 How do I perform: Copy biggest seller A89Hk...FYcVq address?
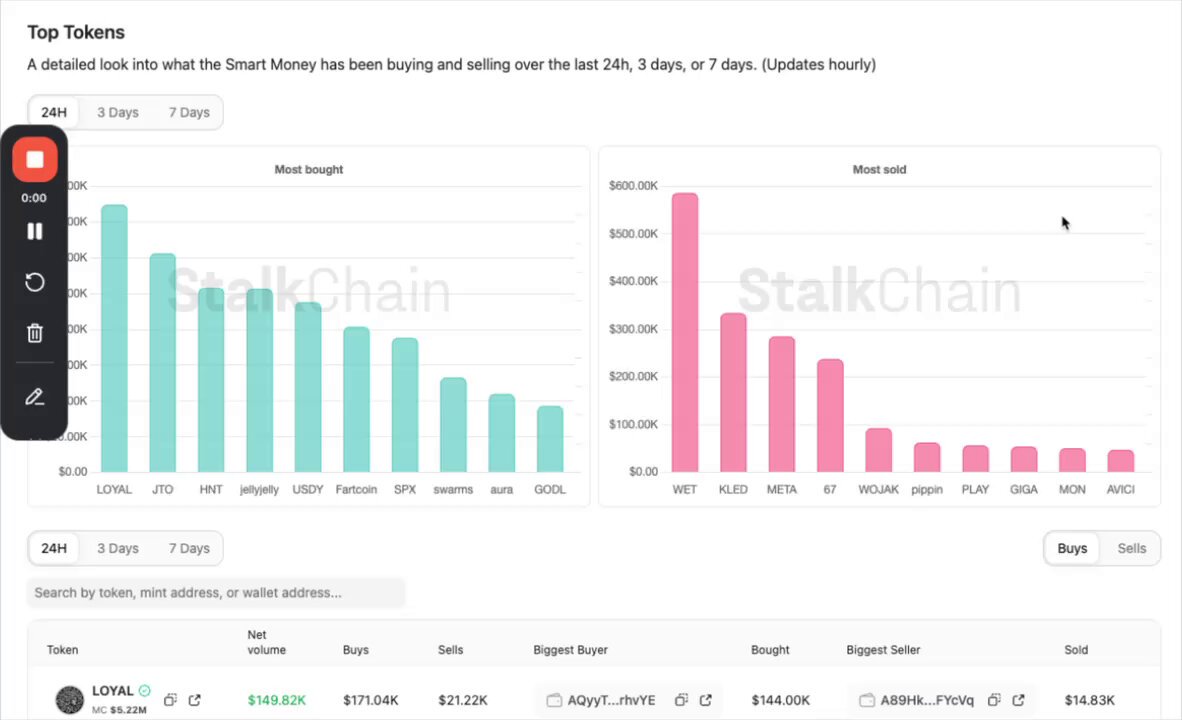(x=994, y=700)
